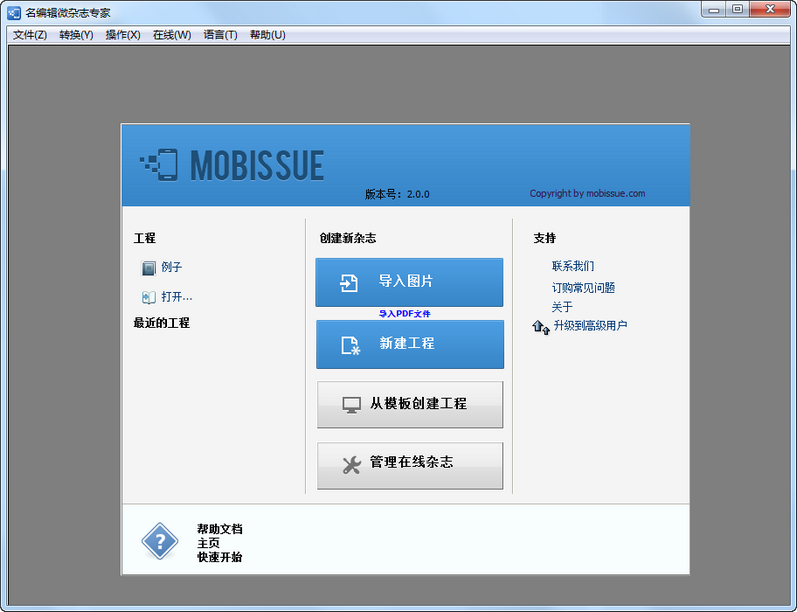Open the 文件(Z) menu

coord(30,35)
